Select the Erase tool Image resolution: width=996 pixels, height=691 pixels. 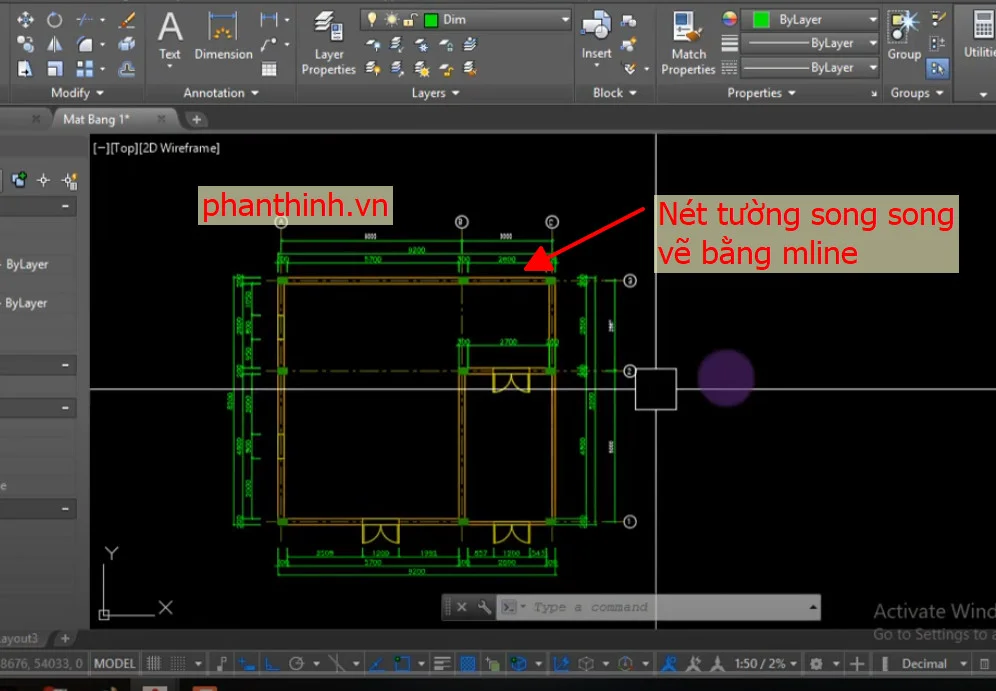[x=127, y=20]
